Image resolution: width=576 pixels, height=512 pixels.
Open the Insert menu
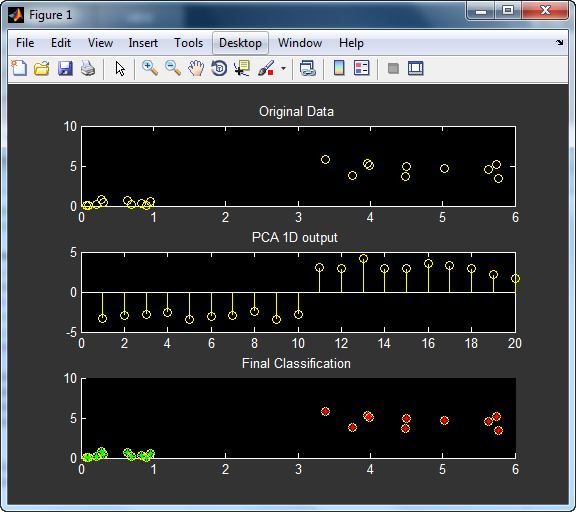tap(143, 43)
